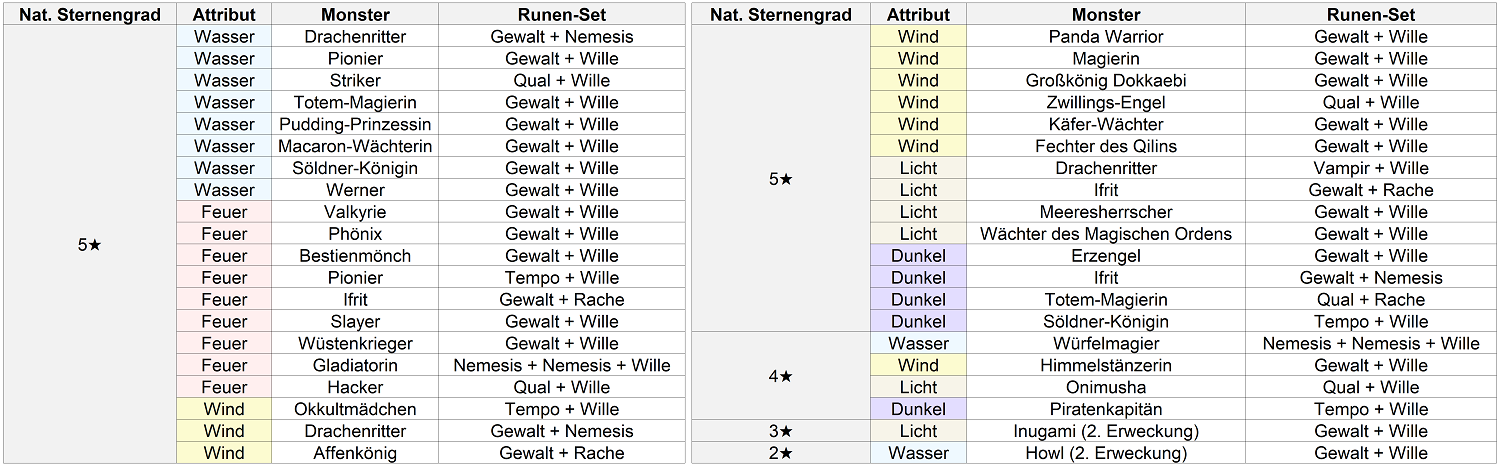
Task: Select the Zwillings-Engel monster cell
Action: pos(1106,103)
